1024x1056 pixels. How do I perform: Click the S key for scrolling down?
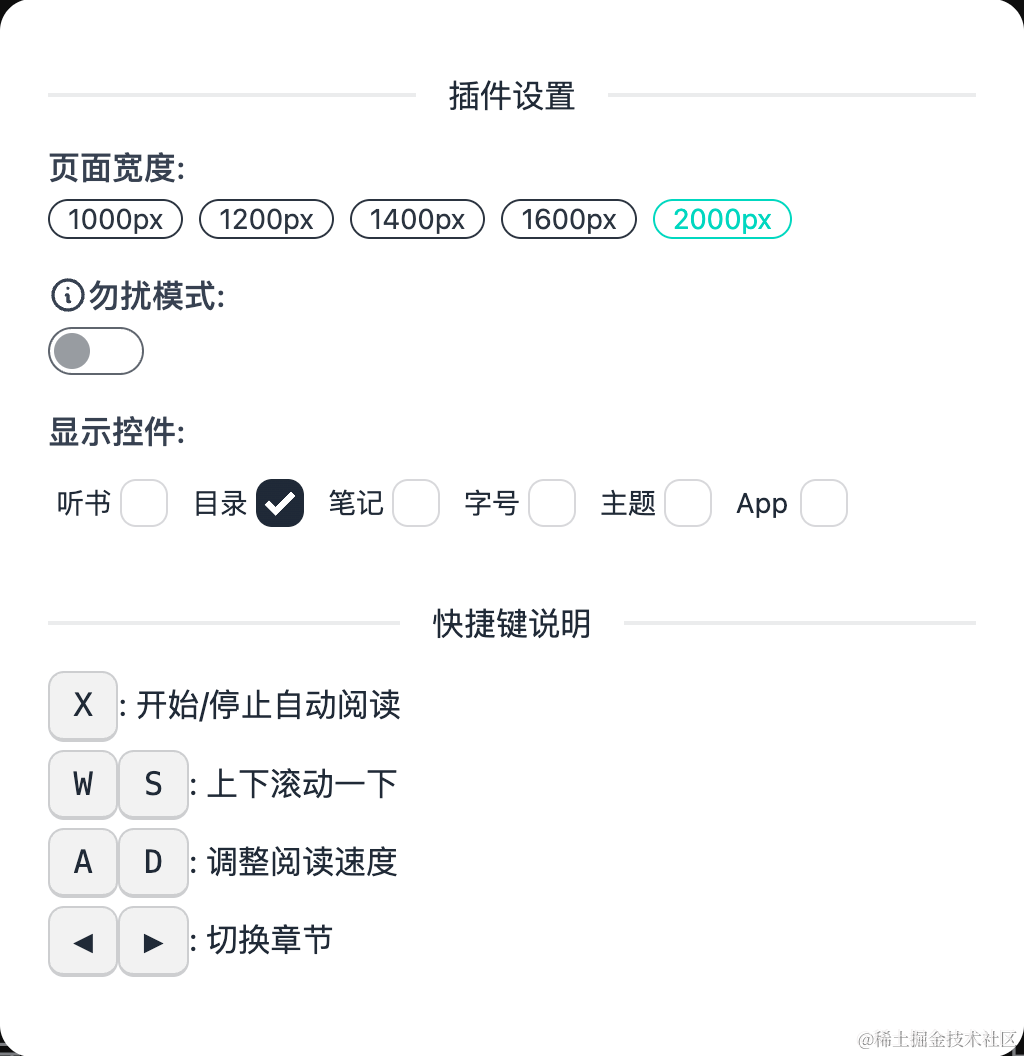click(x=153, y=784)
